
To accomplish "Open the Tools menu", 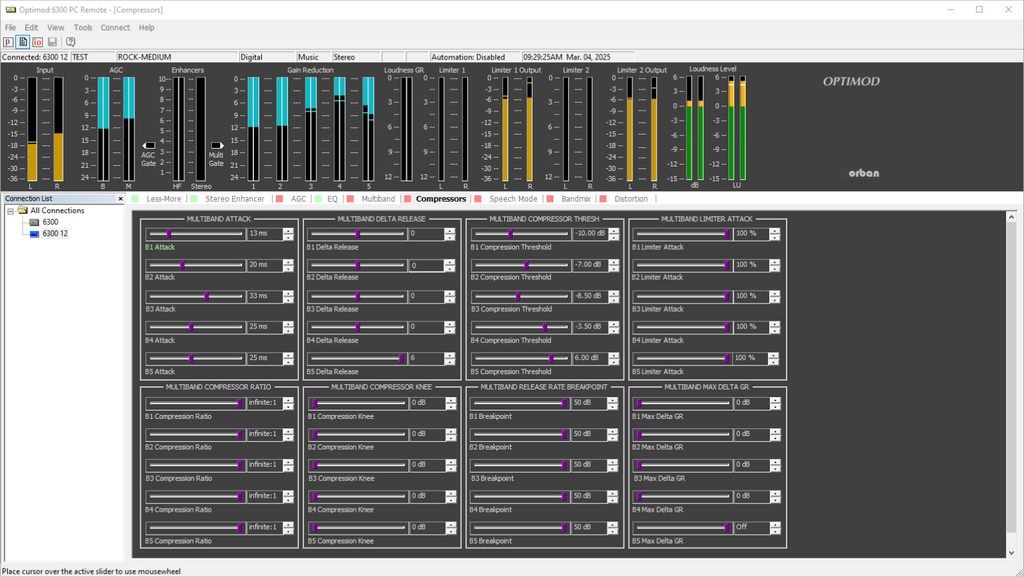I will tap(83, 28).
